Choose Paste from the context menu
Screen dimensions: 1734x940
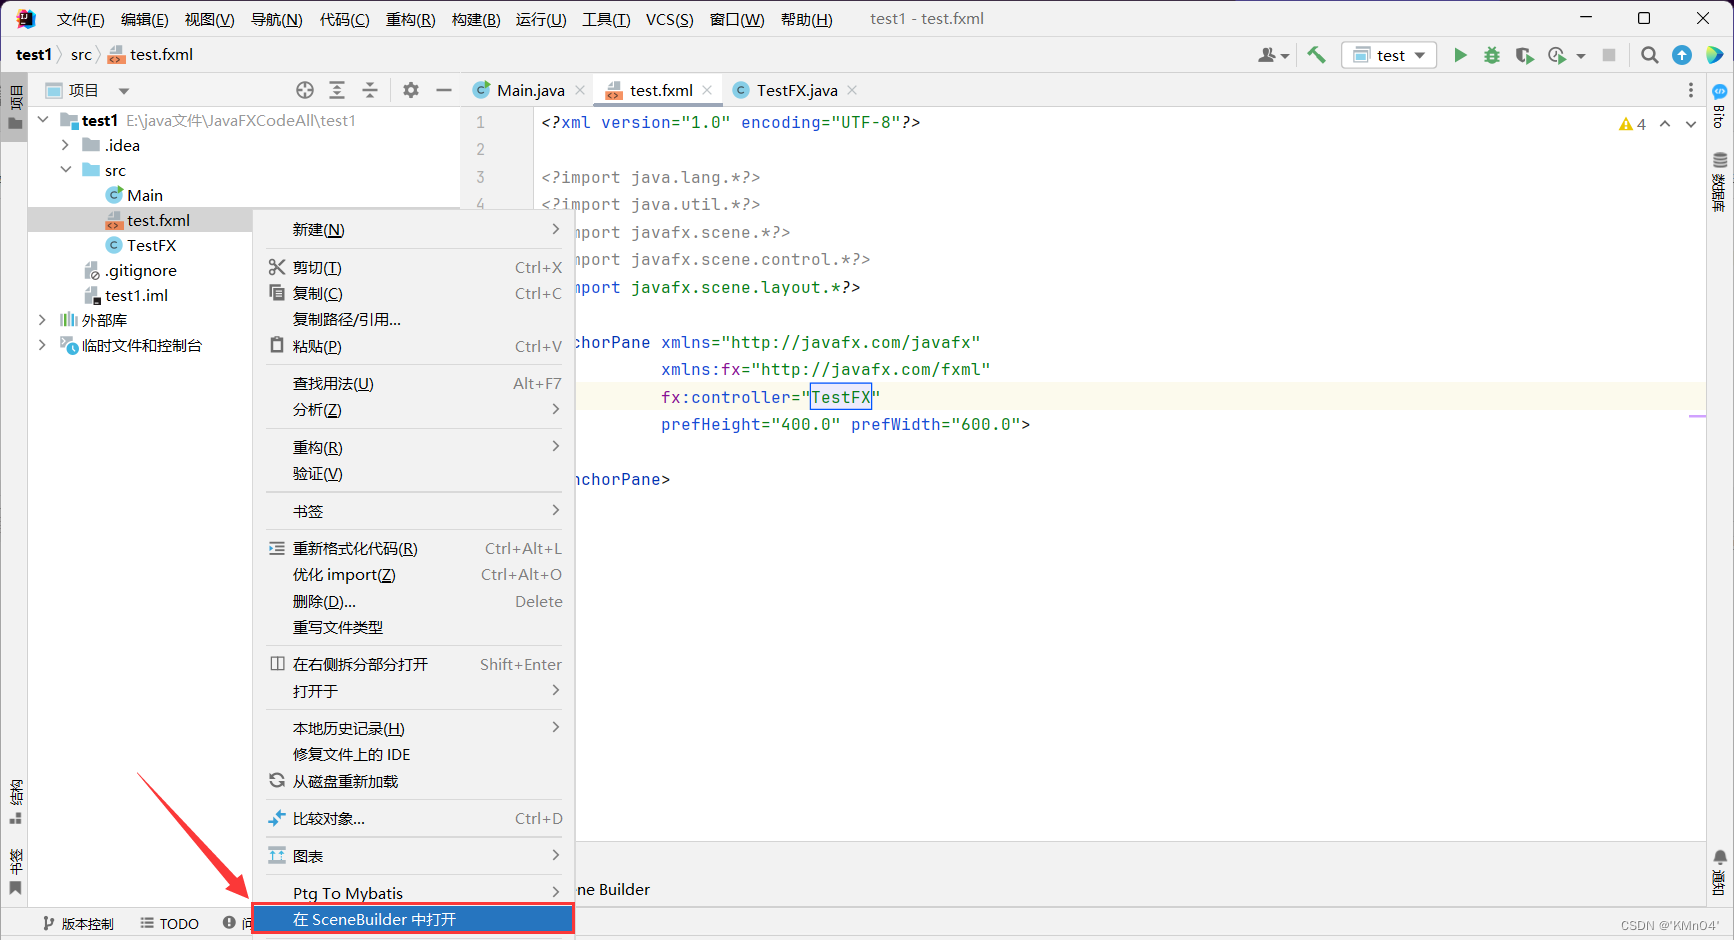coord(414,346)
